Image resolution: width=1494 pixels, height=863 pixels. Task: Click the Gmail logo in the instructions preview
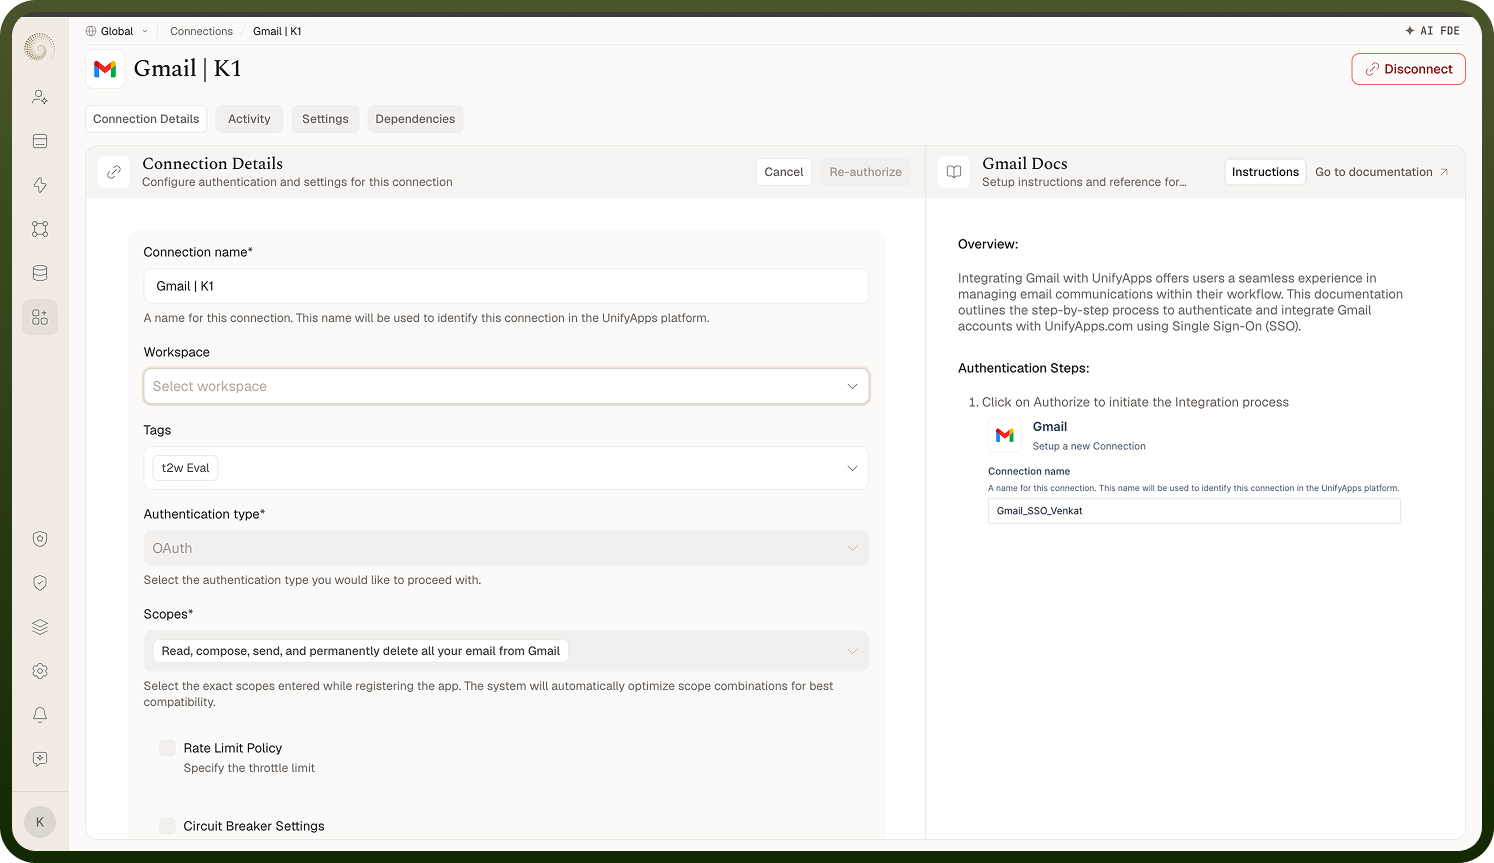[1005, 435]
